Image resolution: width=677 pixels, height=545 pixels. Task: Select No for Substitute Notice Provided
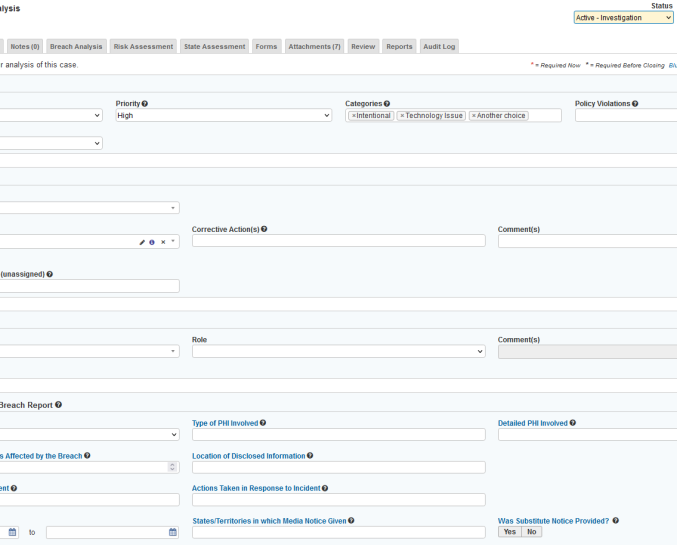(531, 532)
